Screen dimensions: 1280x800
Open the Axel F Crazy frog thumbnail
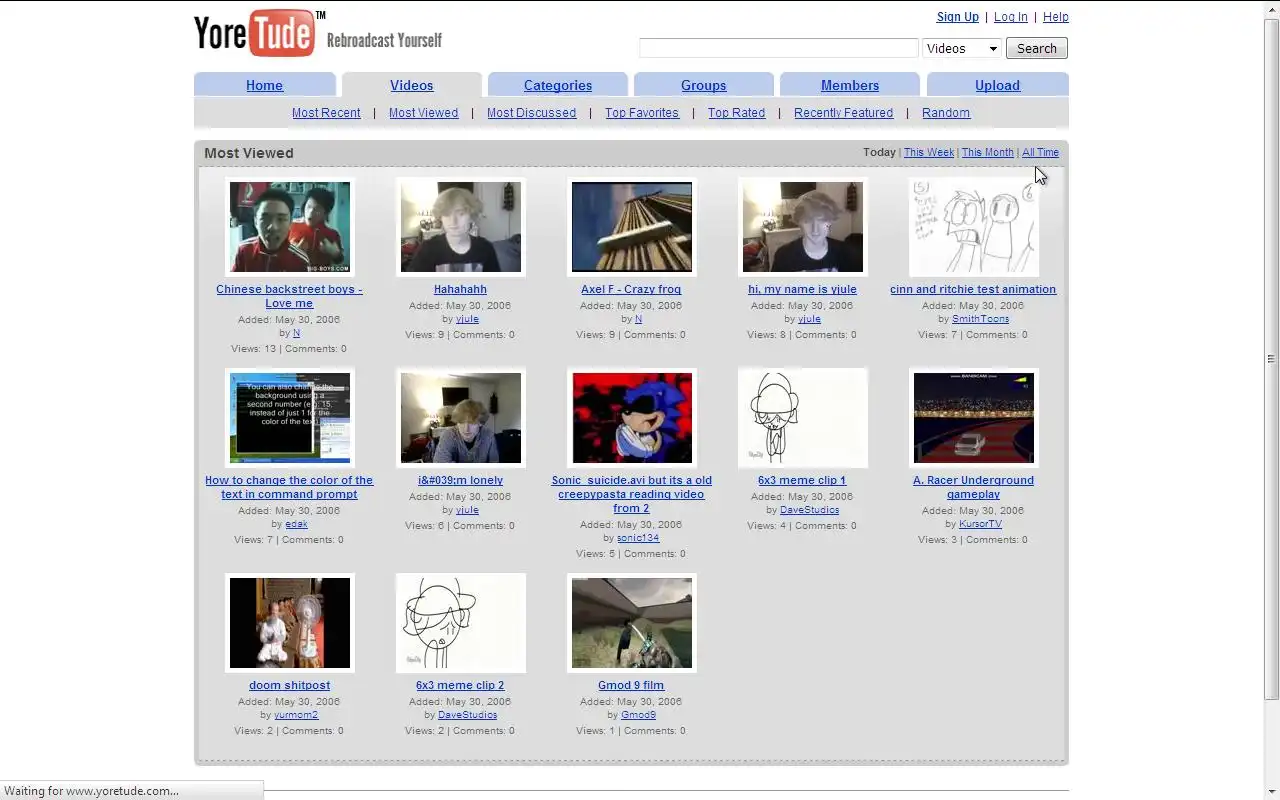632,227
